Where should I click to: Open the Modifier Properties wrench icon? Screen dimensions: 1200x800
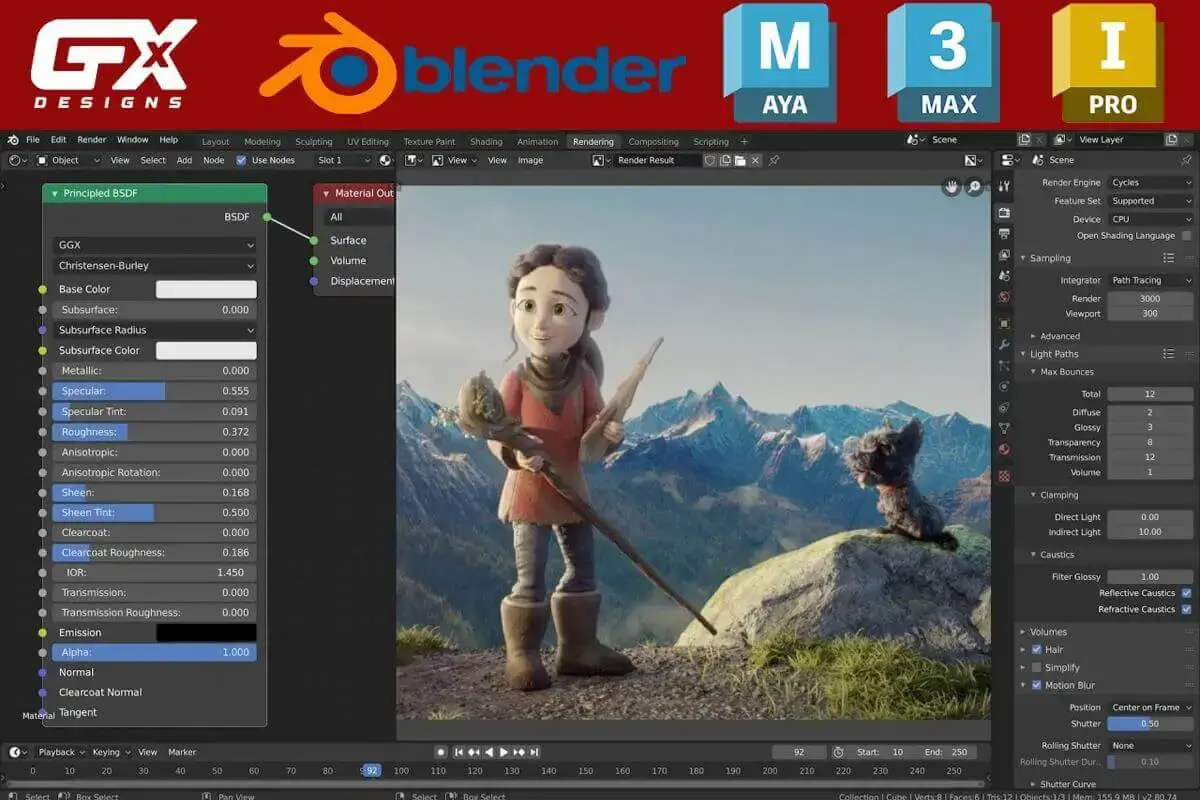pos(1006,342)
